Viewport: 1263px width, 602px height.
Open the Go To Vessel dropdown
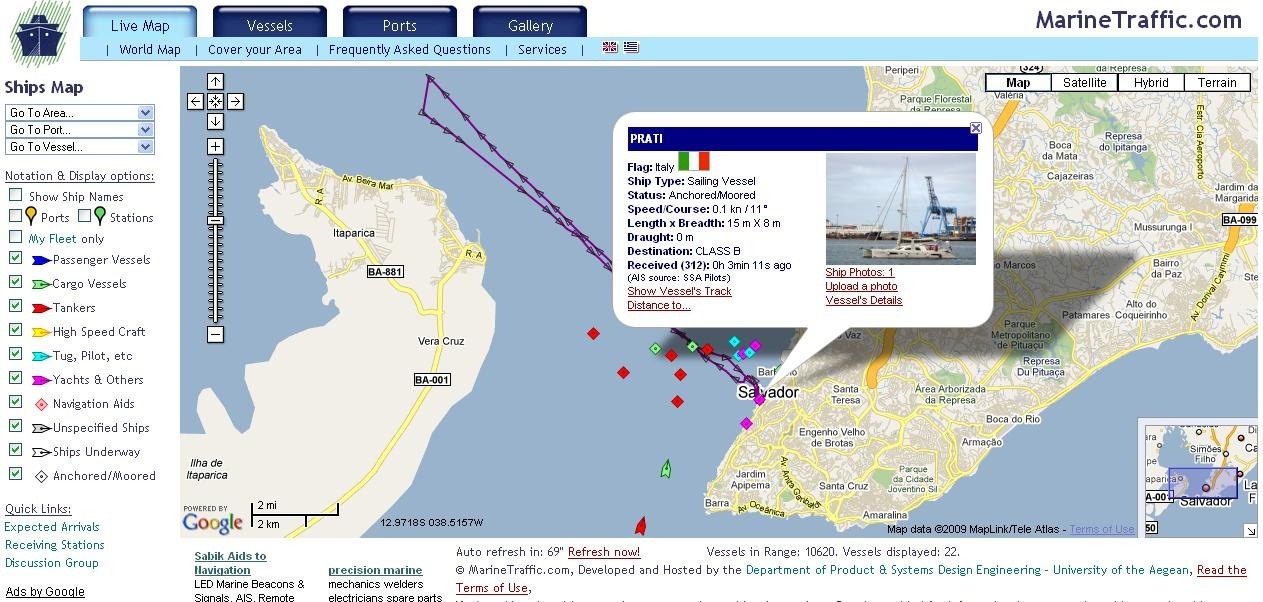[80, 147]
